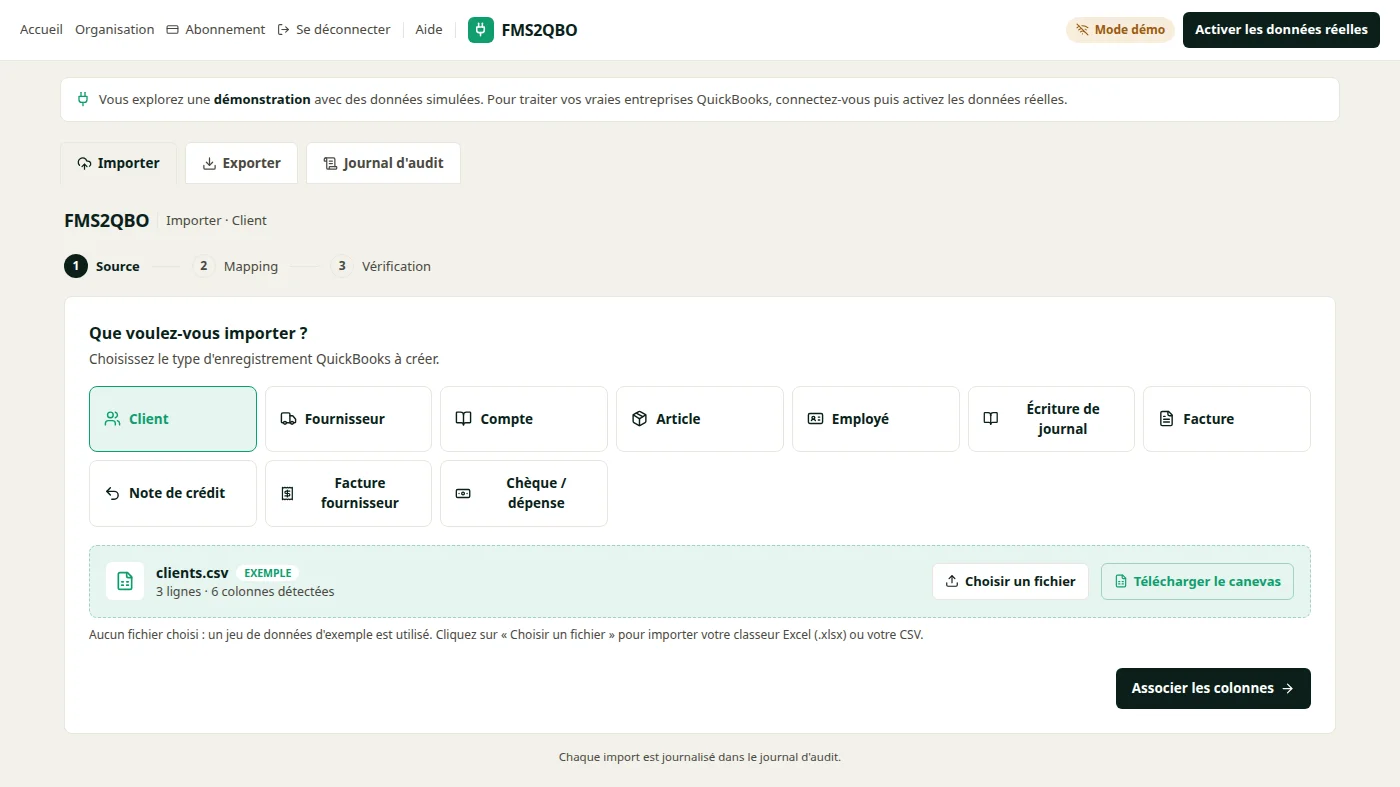Screen dimensions: 1400x787
Task: Go to the Abonnement page
Action: (216, 30)
